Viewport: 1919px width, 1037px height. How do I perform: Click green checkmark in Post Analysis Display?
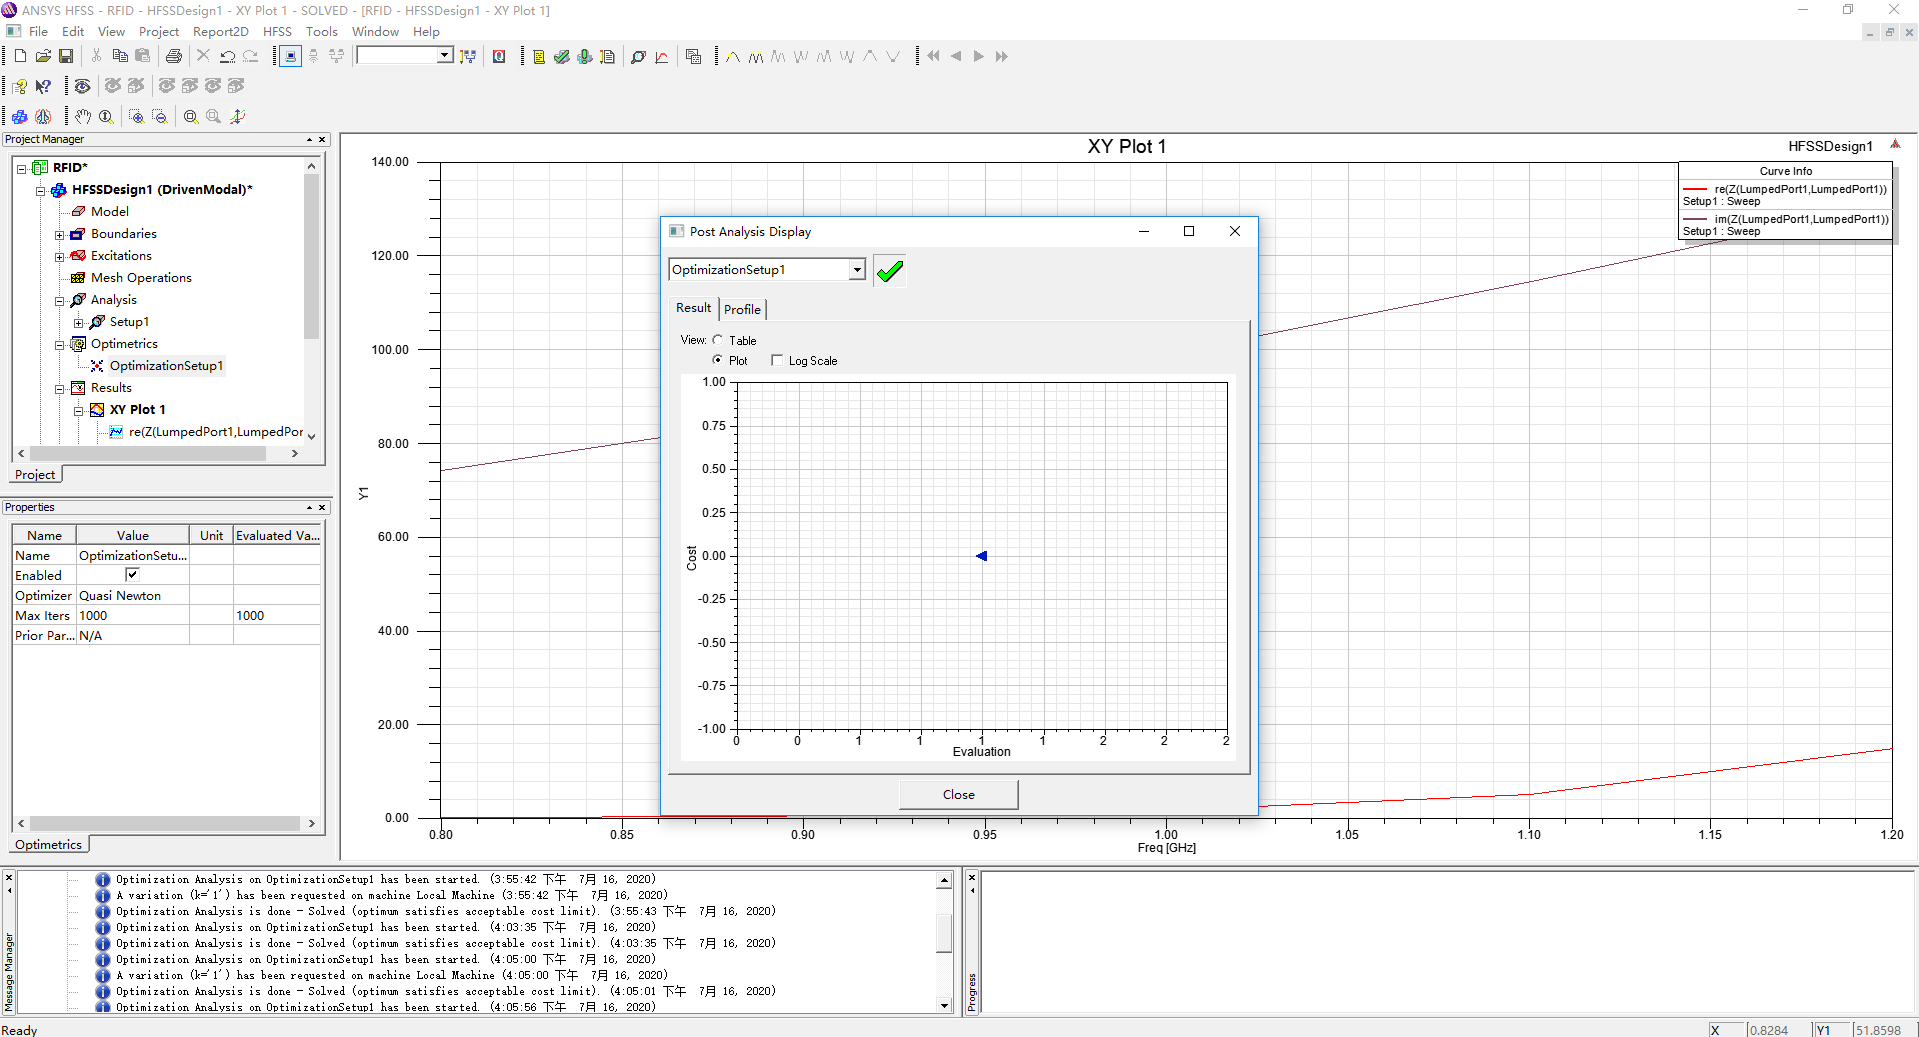[889, 270]
